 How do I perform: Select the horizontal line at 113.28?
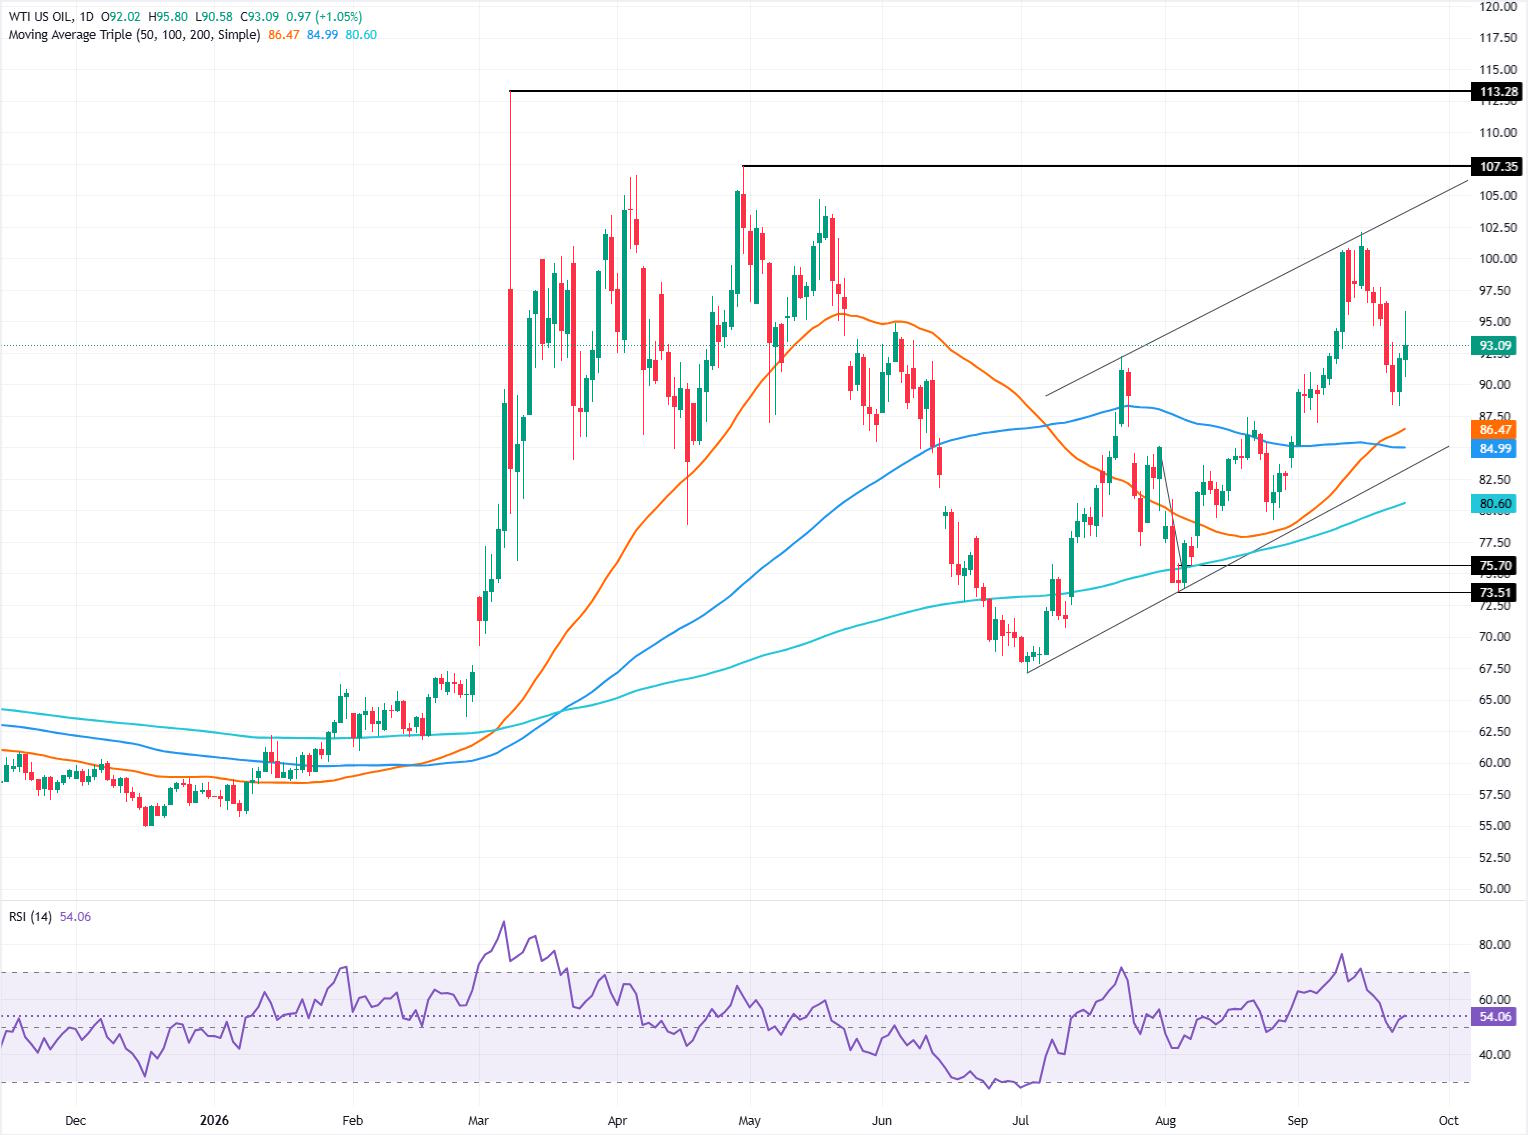990,92
